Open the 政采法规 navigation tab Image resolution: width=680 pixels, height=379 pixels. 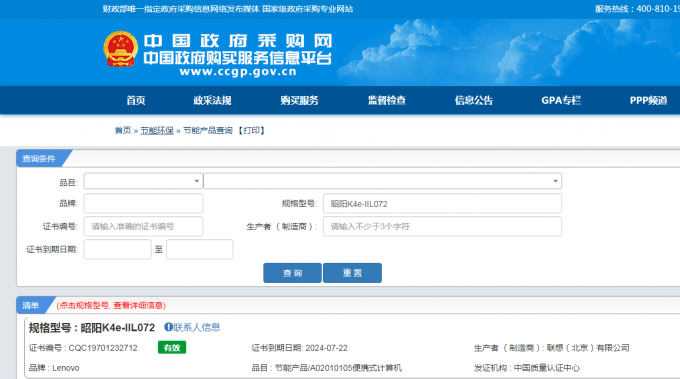tap(212, 100)
